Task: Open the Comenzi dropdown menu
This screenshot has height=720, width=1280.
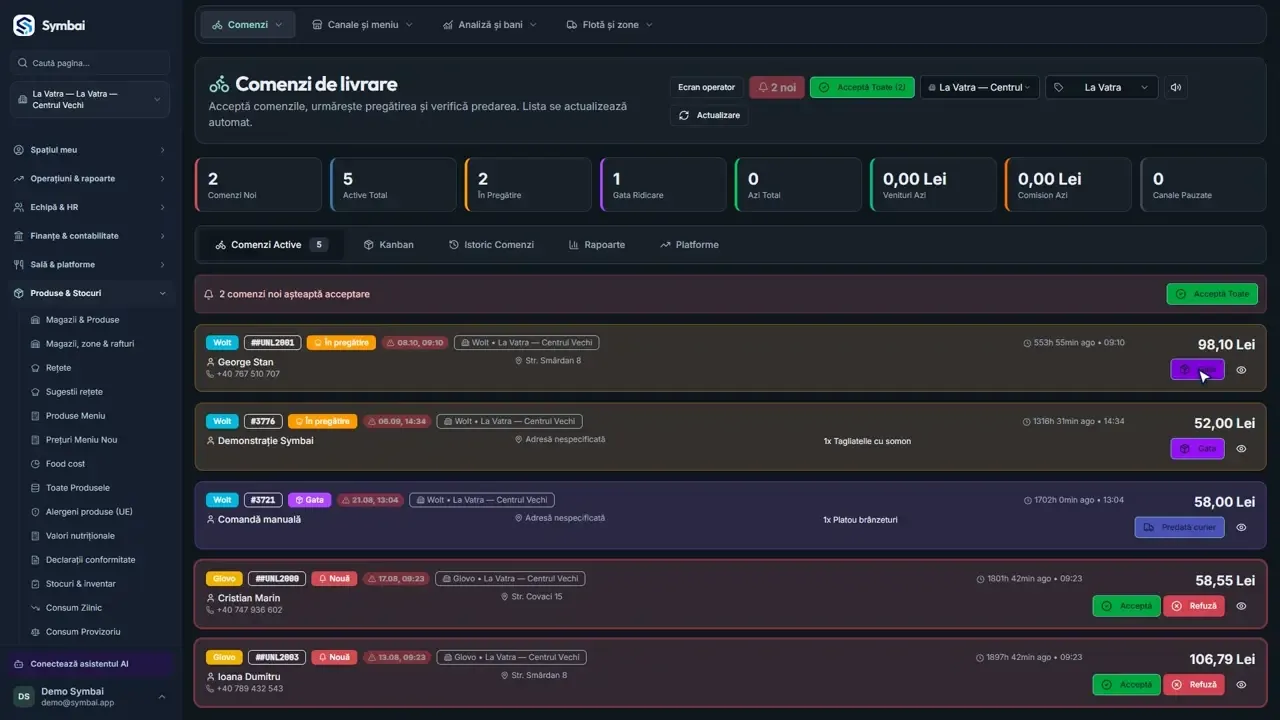Action: [248, 25]
